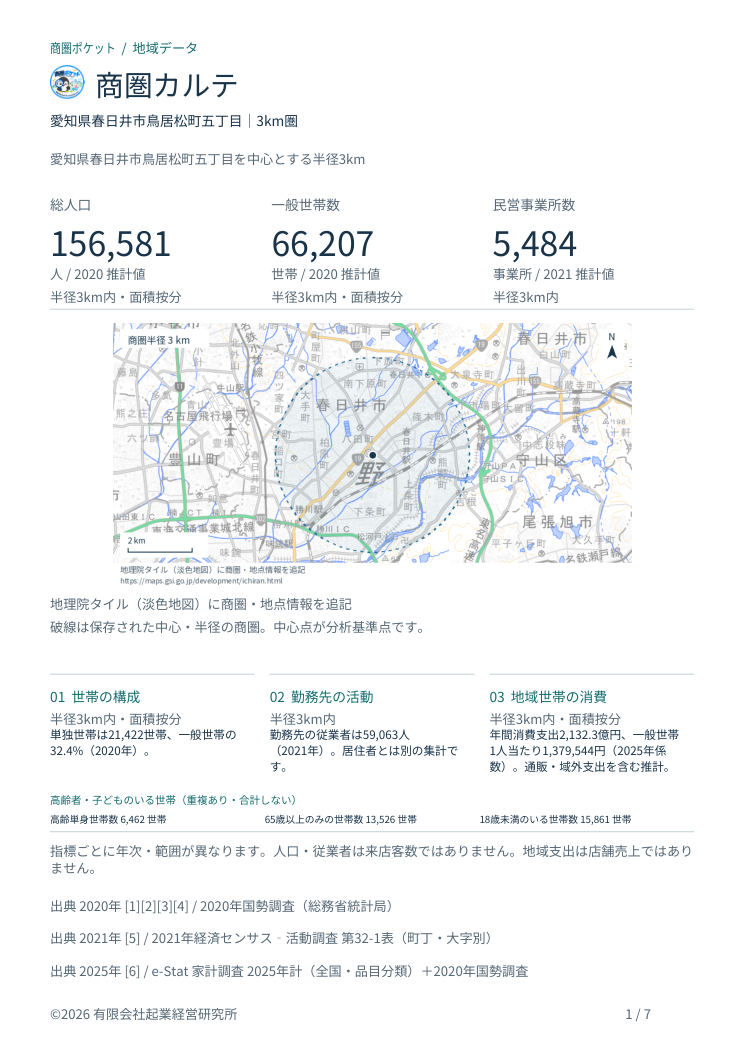Click the 商圏半径 3 km map label
The width and height of the screenshot is (745, 1053).
(x=159, y=340)
